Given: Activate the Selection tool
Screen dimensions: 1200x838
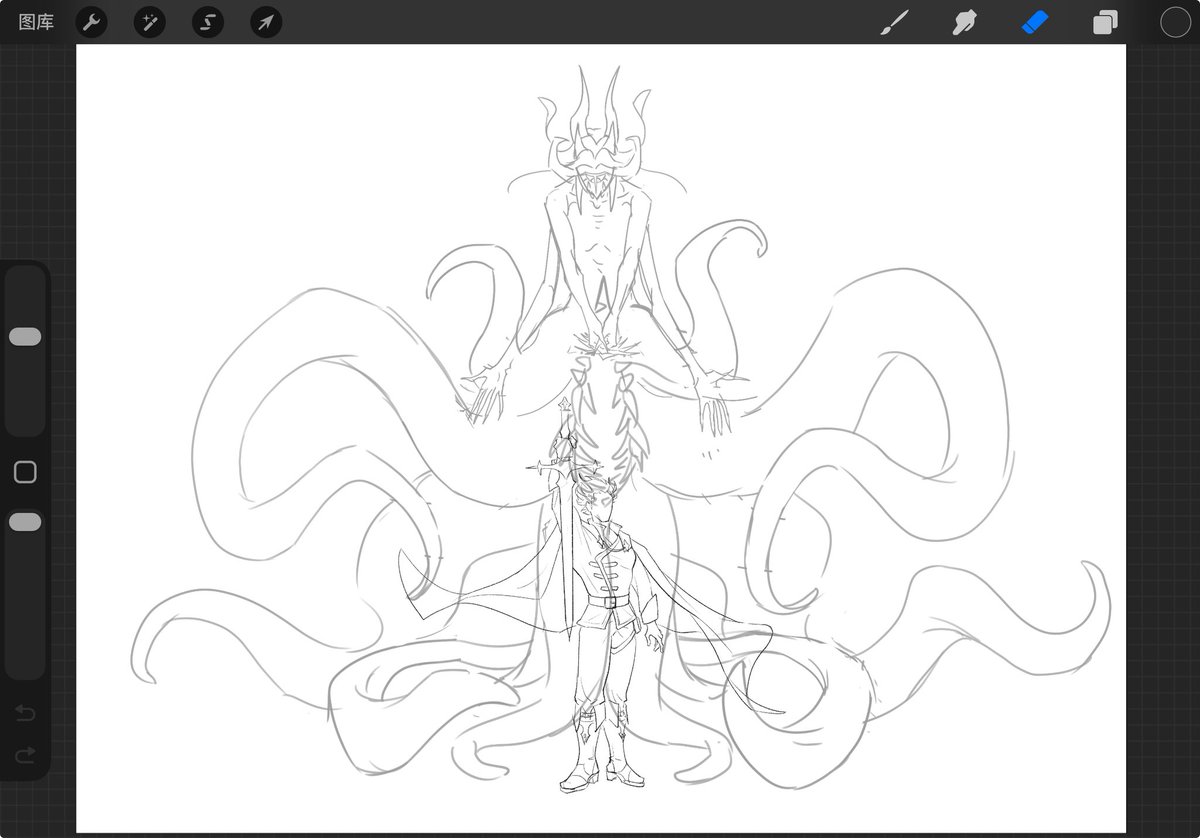Looking at the screenshot, I should [207, 22].
